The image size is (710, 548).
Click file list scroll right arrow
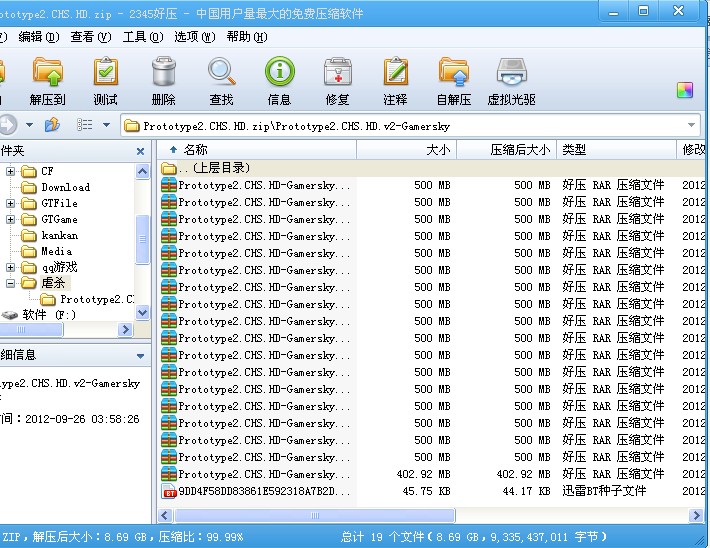[696, 515]
